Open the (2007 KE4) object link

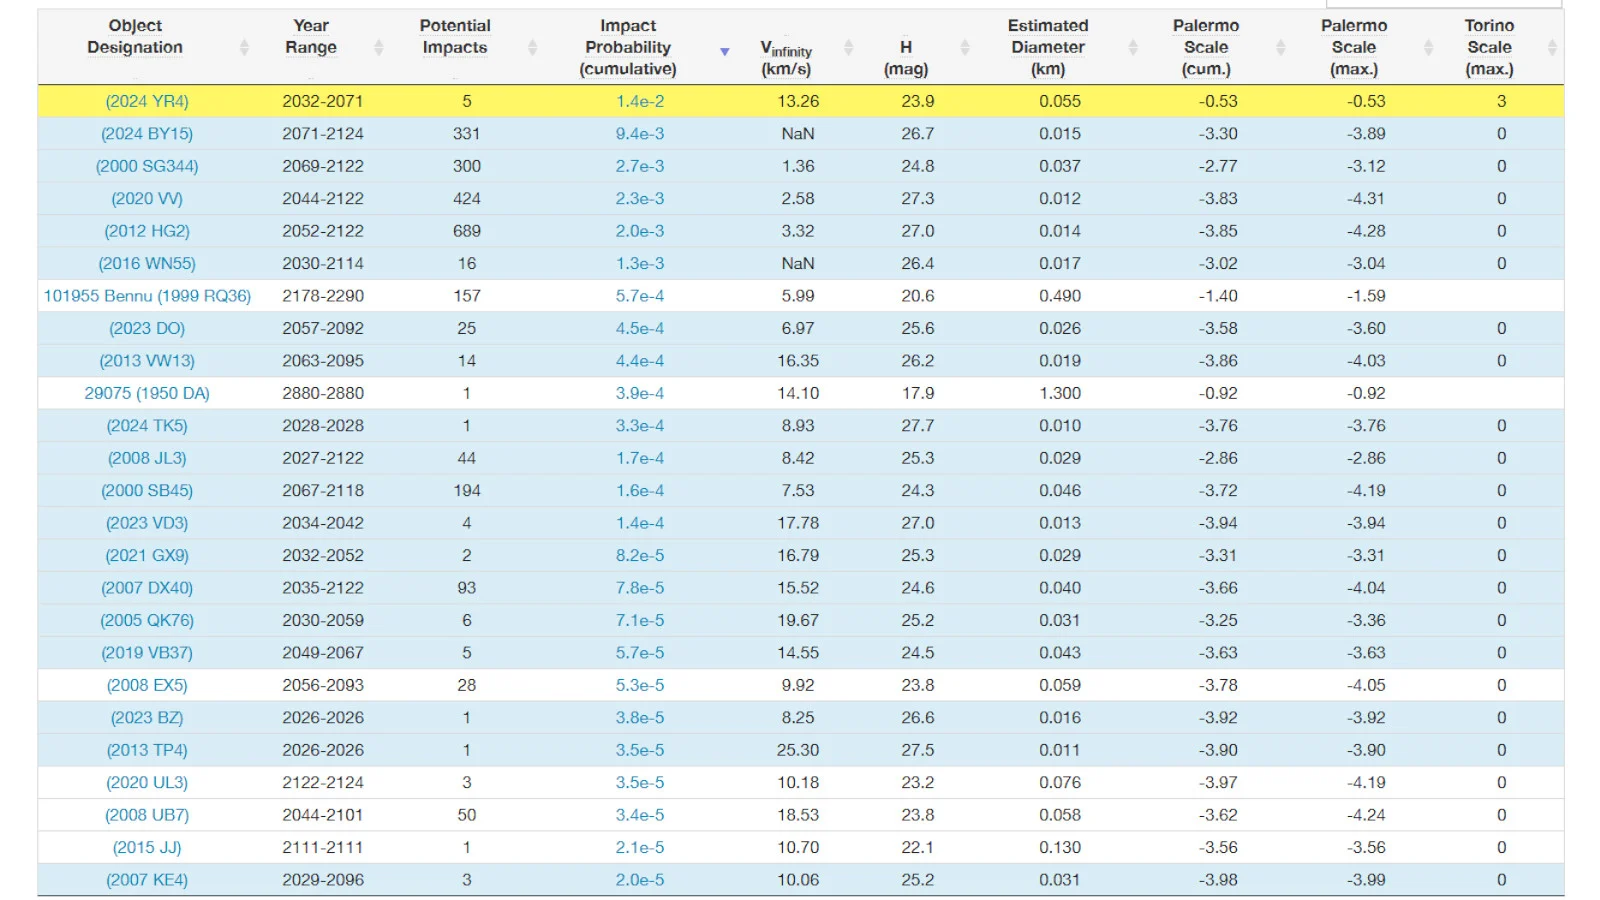pos(147,880)
